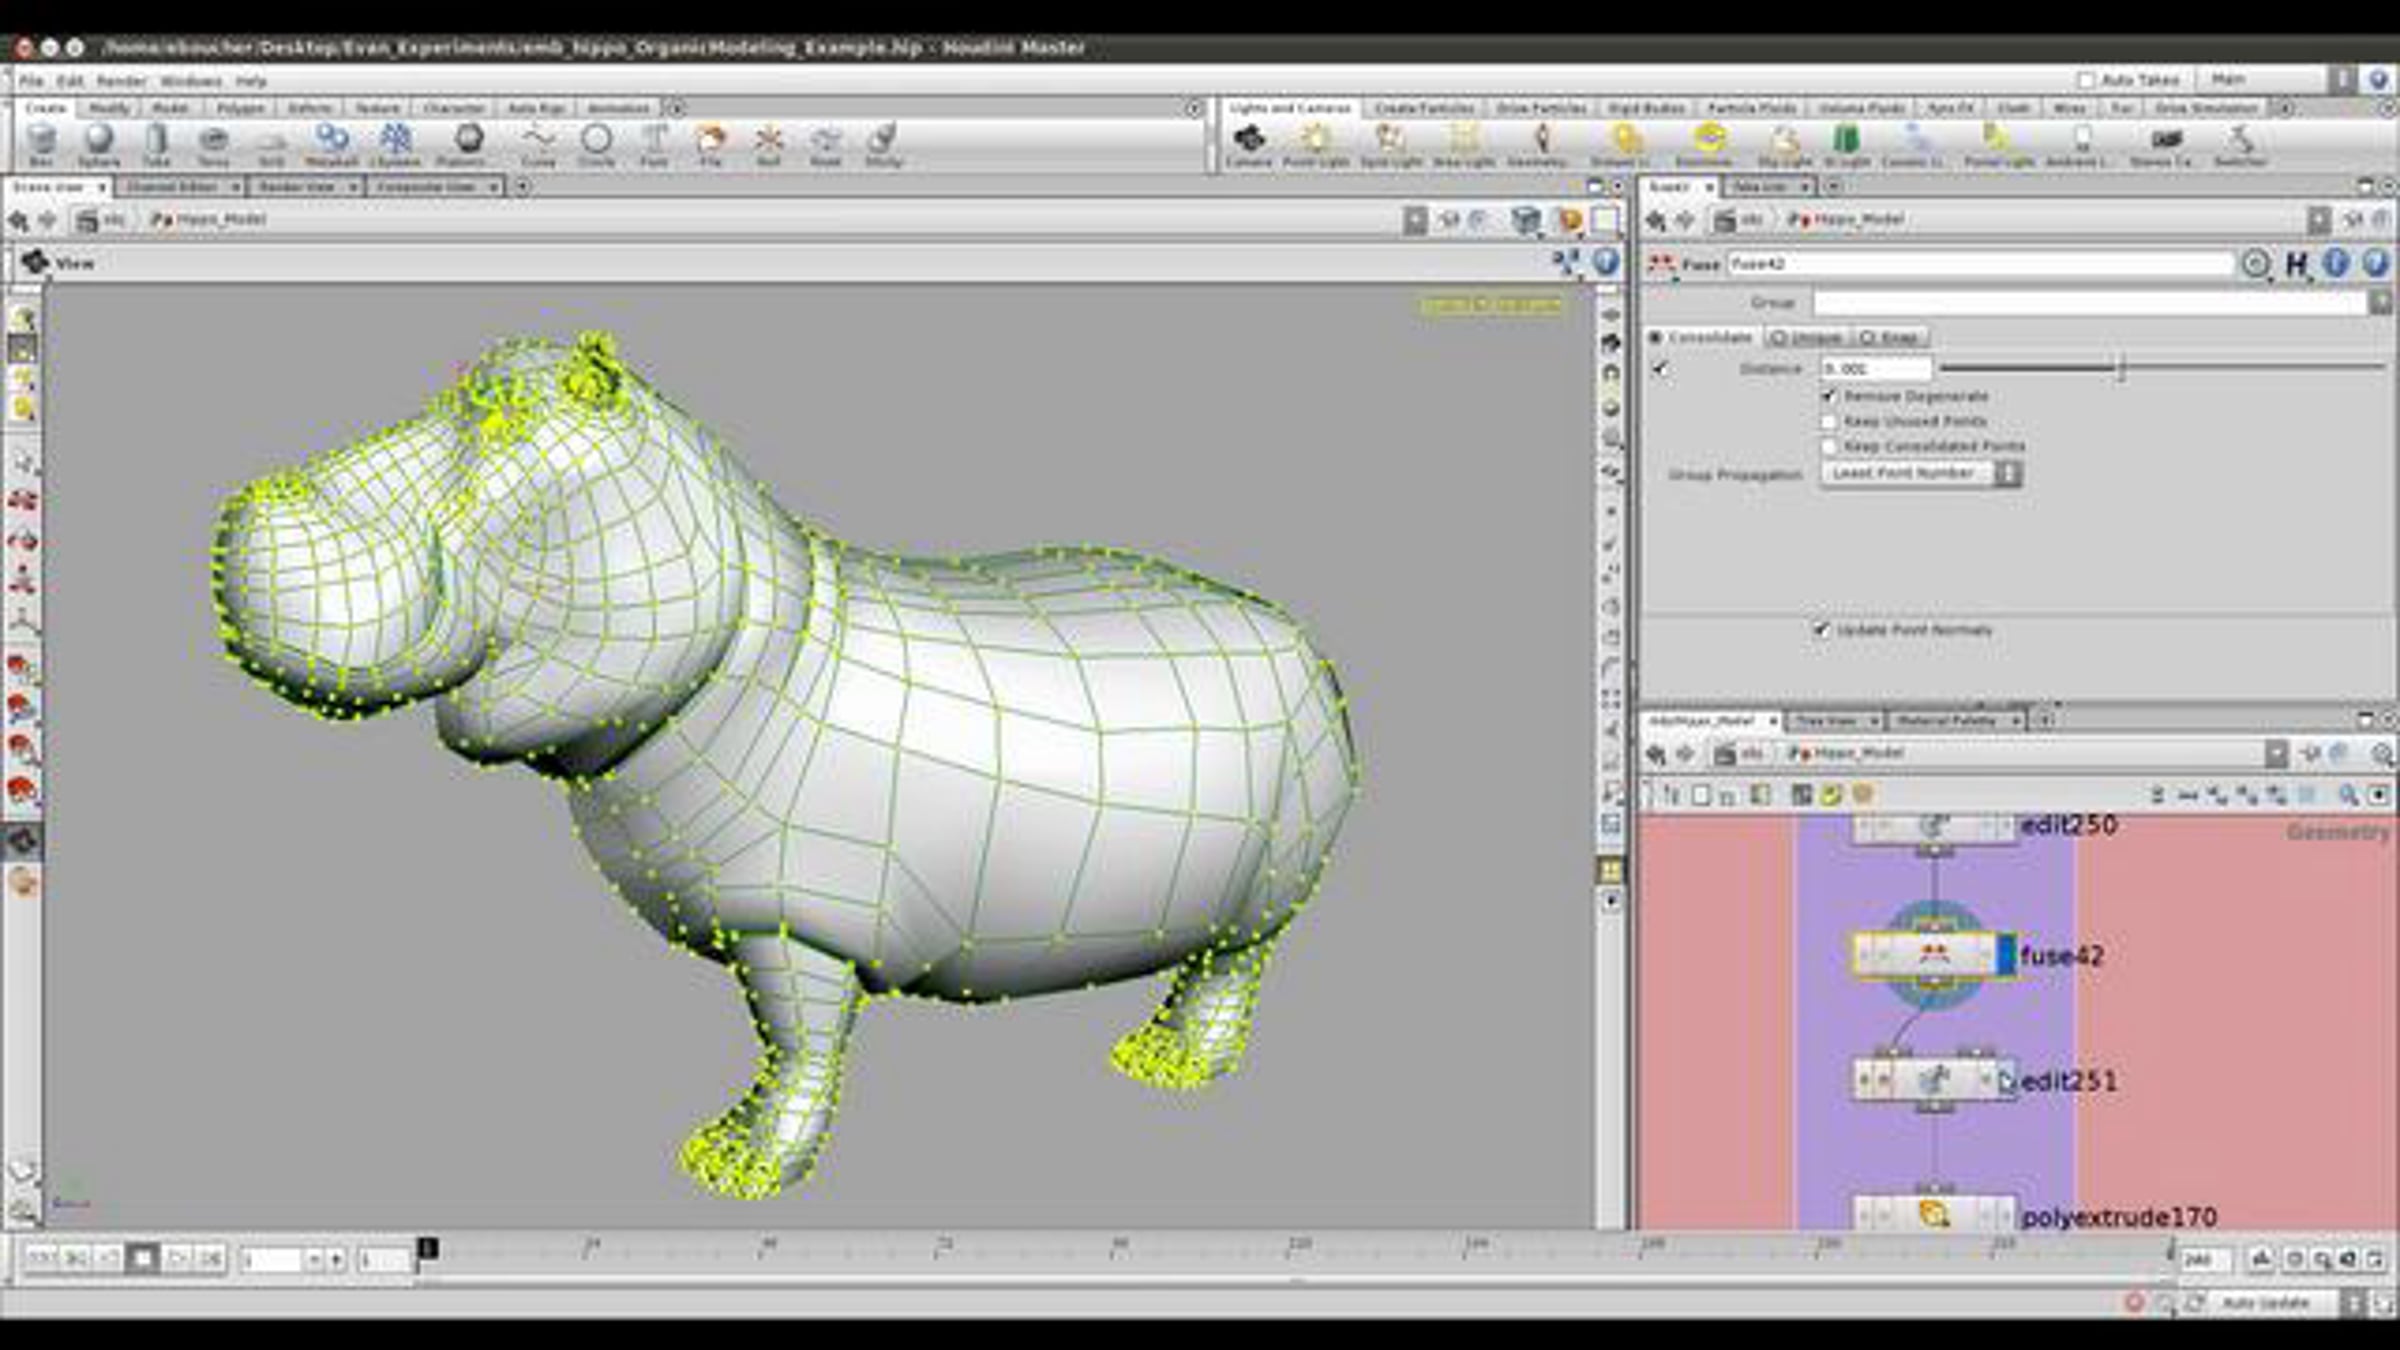Screen dimensions: 2400x1350
Task: Select the Metaball shelf tool
Action: [x=331, y=144]
